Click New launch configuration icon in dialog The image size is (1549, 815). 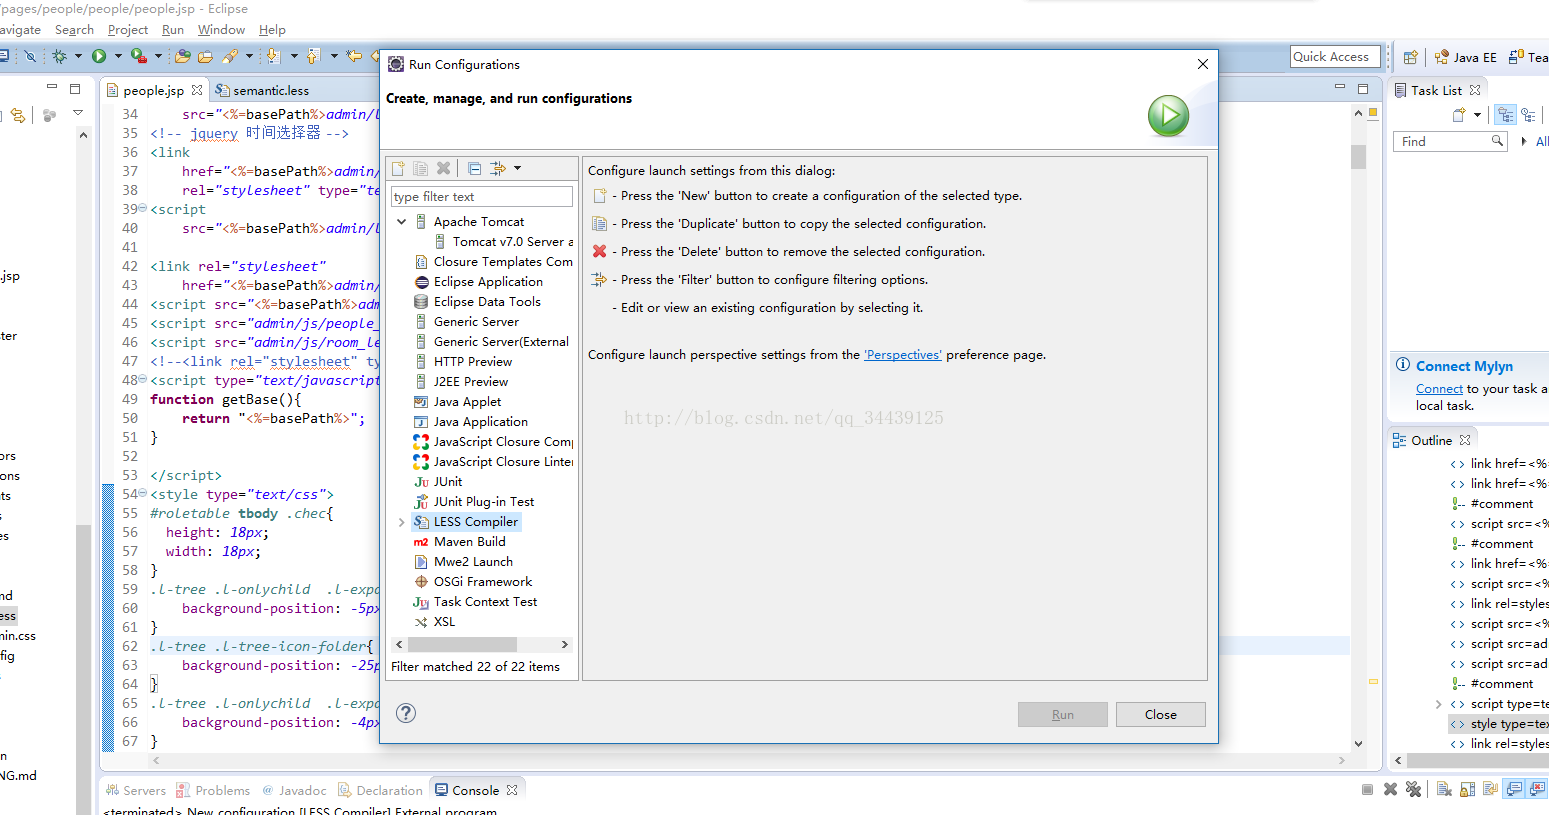pos(398,168)
